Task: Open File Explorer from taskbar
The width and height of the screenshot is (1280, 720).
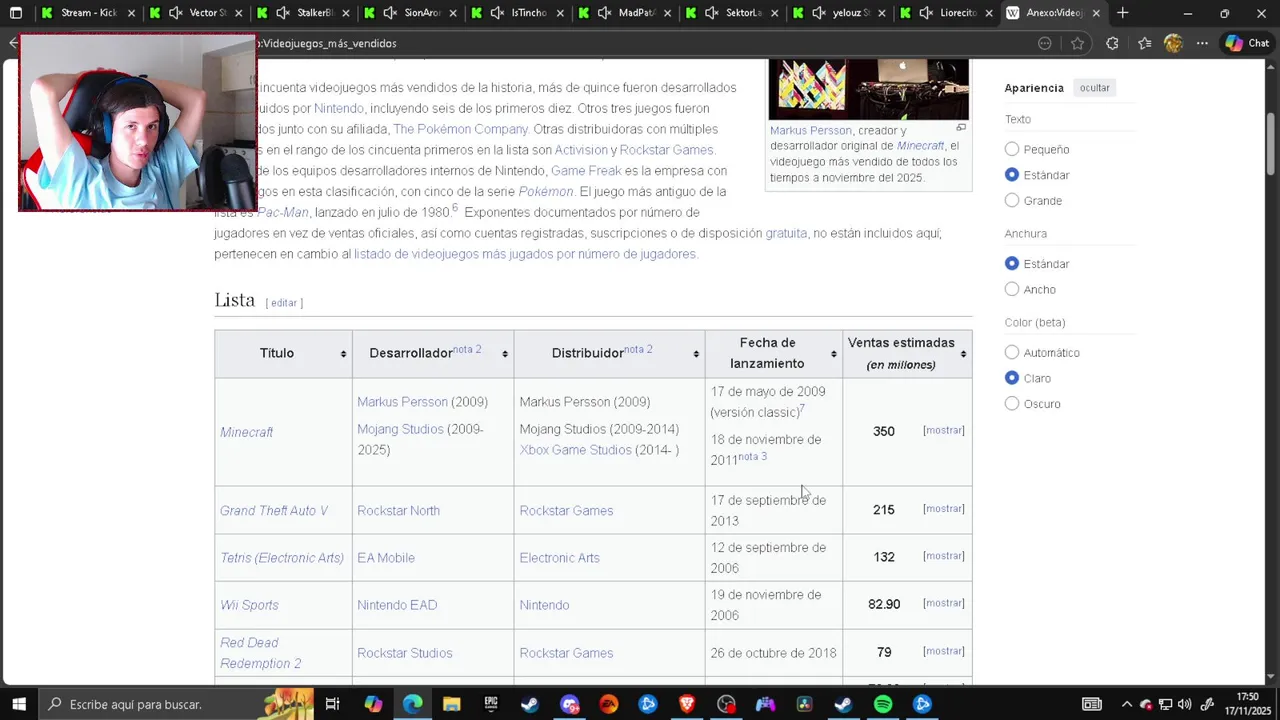Action: 451,704
